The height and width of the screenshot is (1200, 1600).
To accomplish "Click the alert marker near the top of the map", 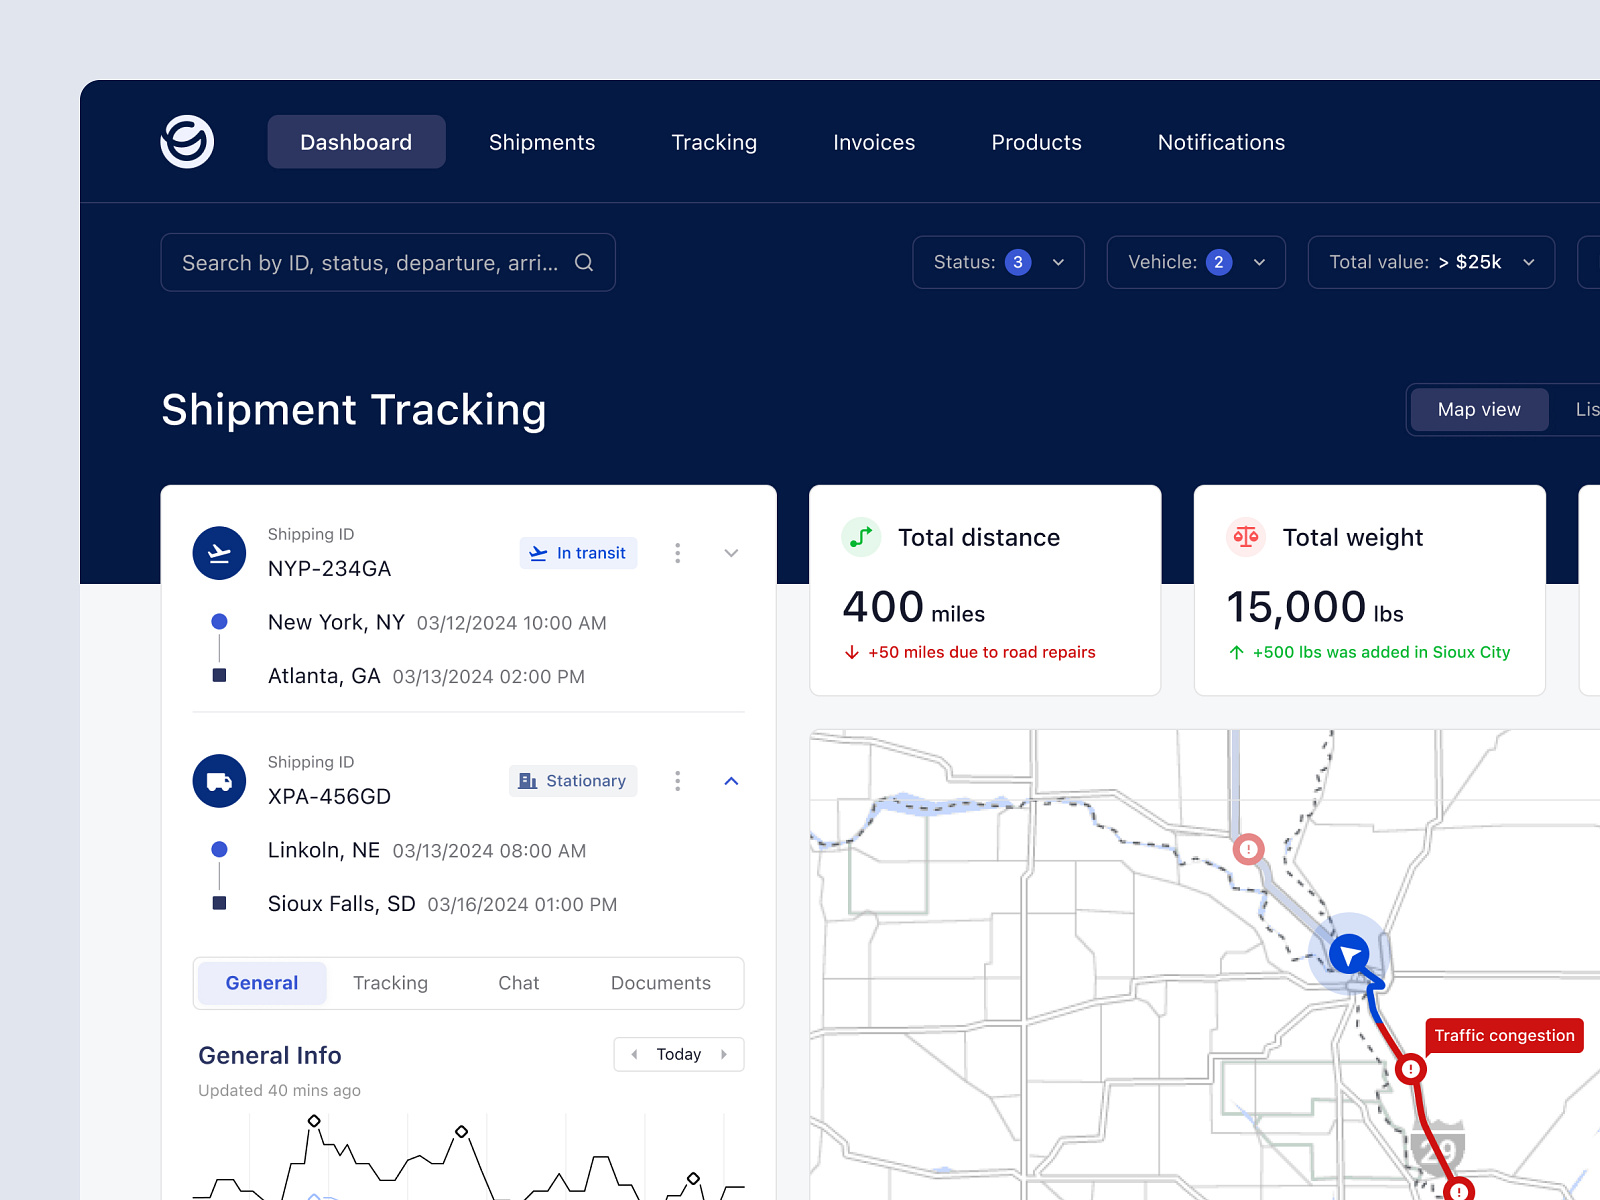I will pyautogui.click(x=1248, y=849).
